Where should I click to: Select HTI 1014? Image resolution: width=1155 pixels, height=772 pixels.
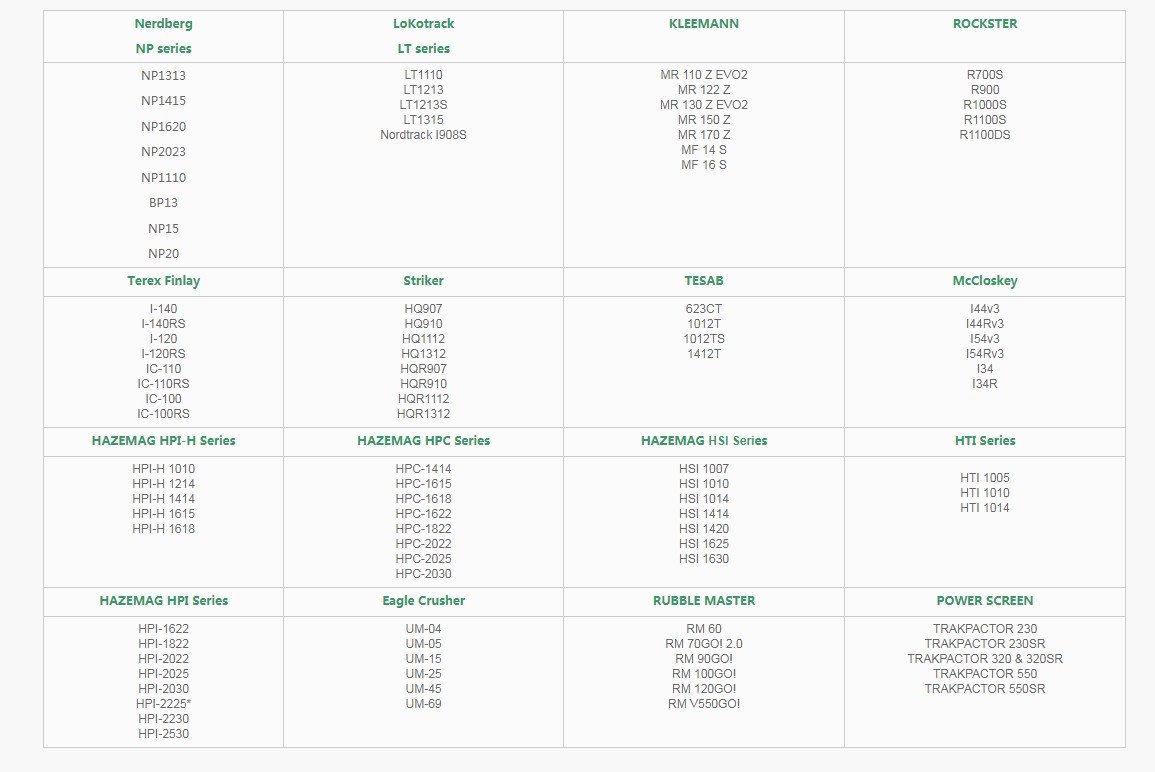coord(985,508)
